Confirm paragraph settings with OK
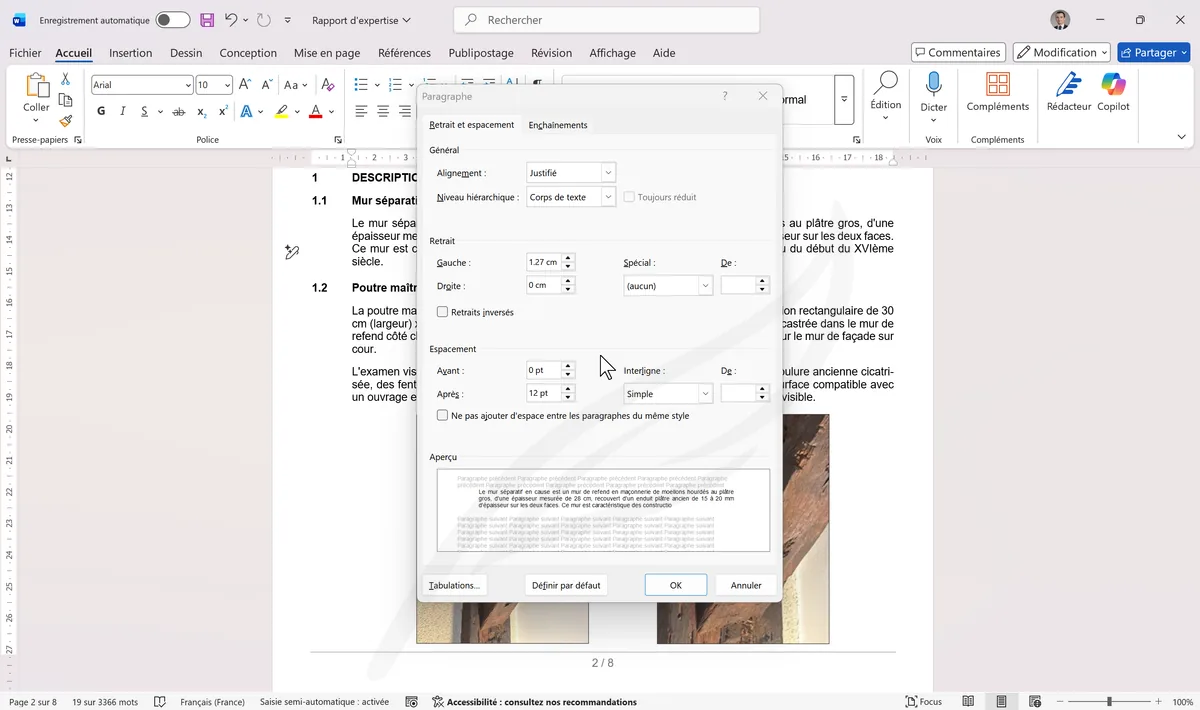 (x=675, y=584)
